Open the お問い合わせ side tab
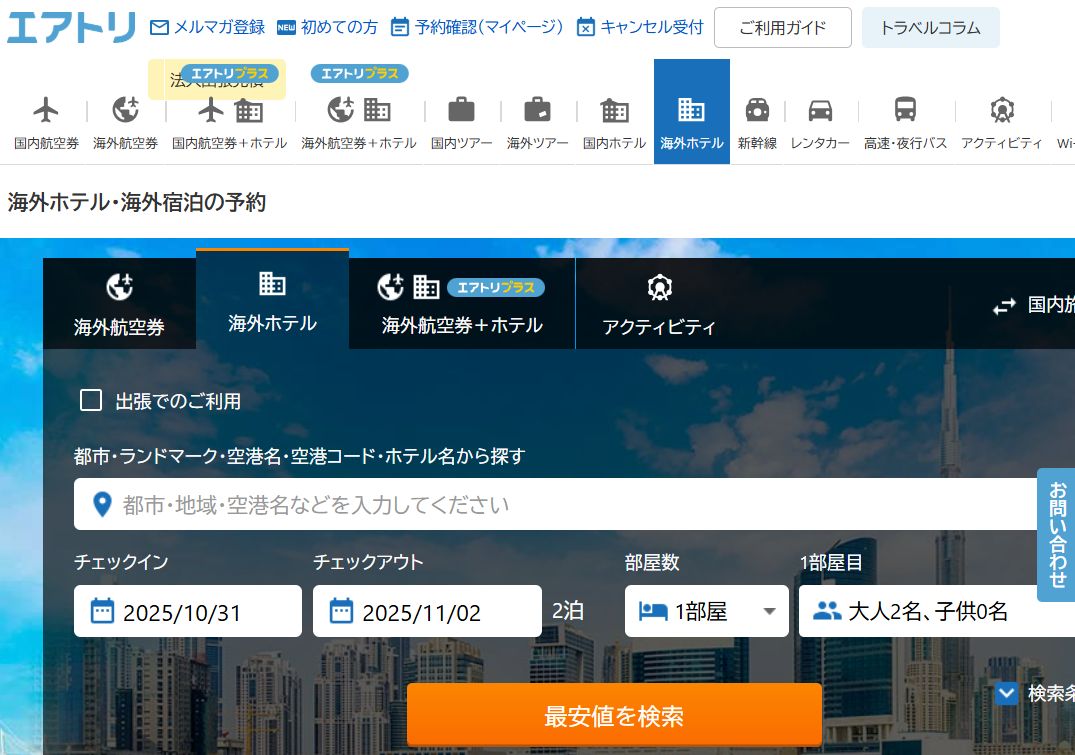 click(1057, 534)
